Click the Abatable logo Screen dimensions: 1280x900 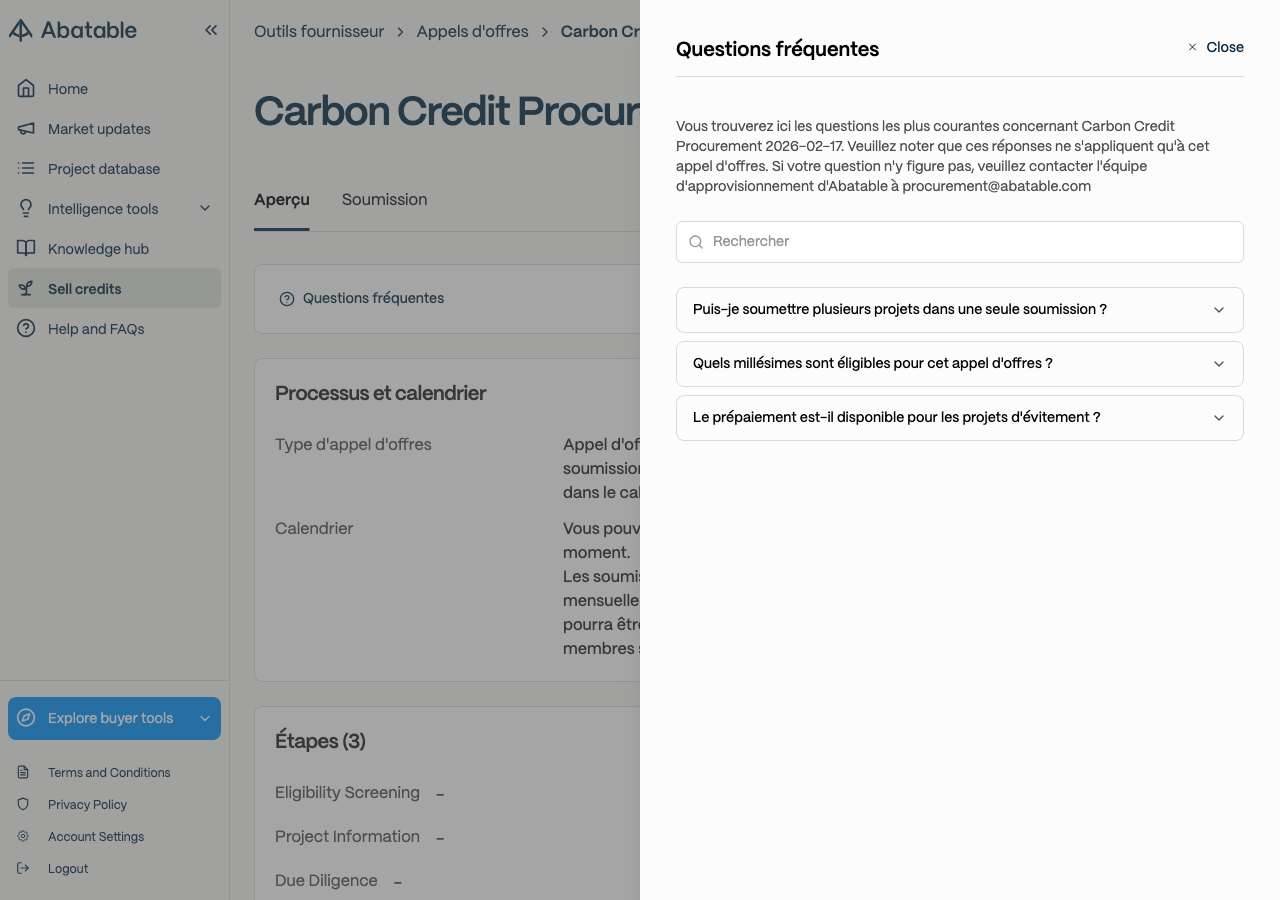click(x=73, y=30)
